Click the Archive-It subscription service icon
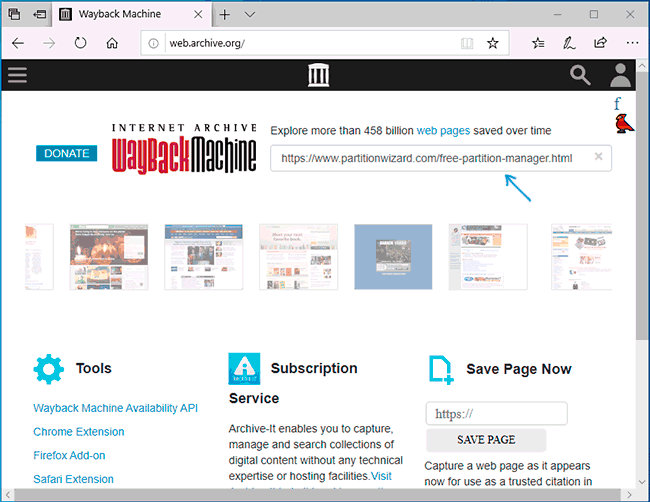Image resolution: width=650 pixels, height=502 pixels. click(x=244, y=369)
